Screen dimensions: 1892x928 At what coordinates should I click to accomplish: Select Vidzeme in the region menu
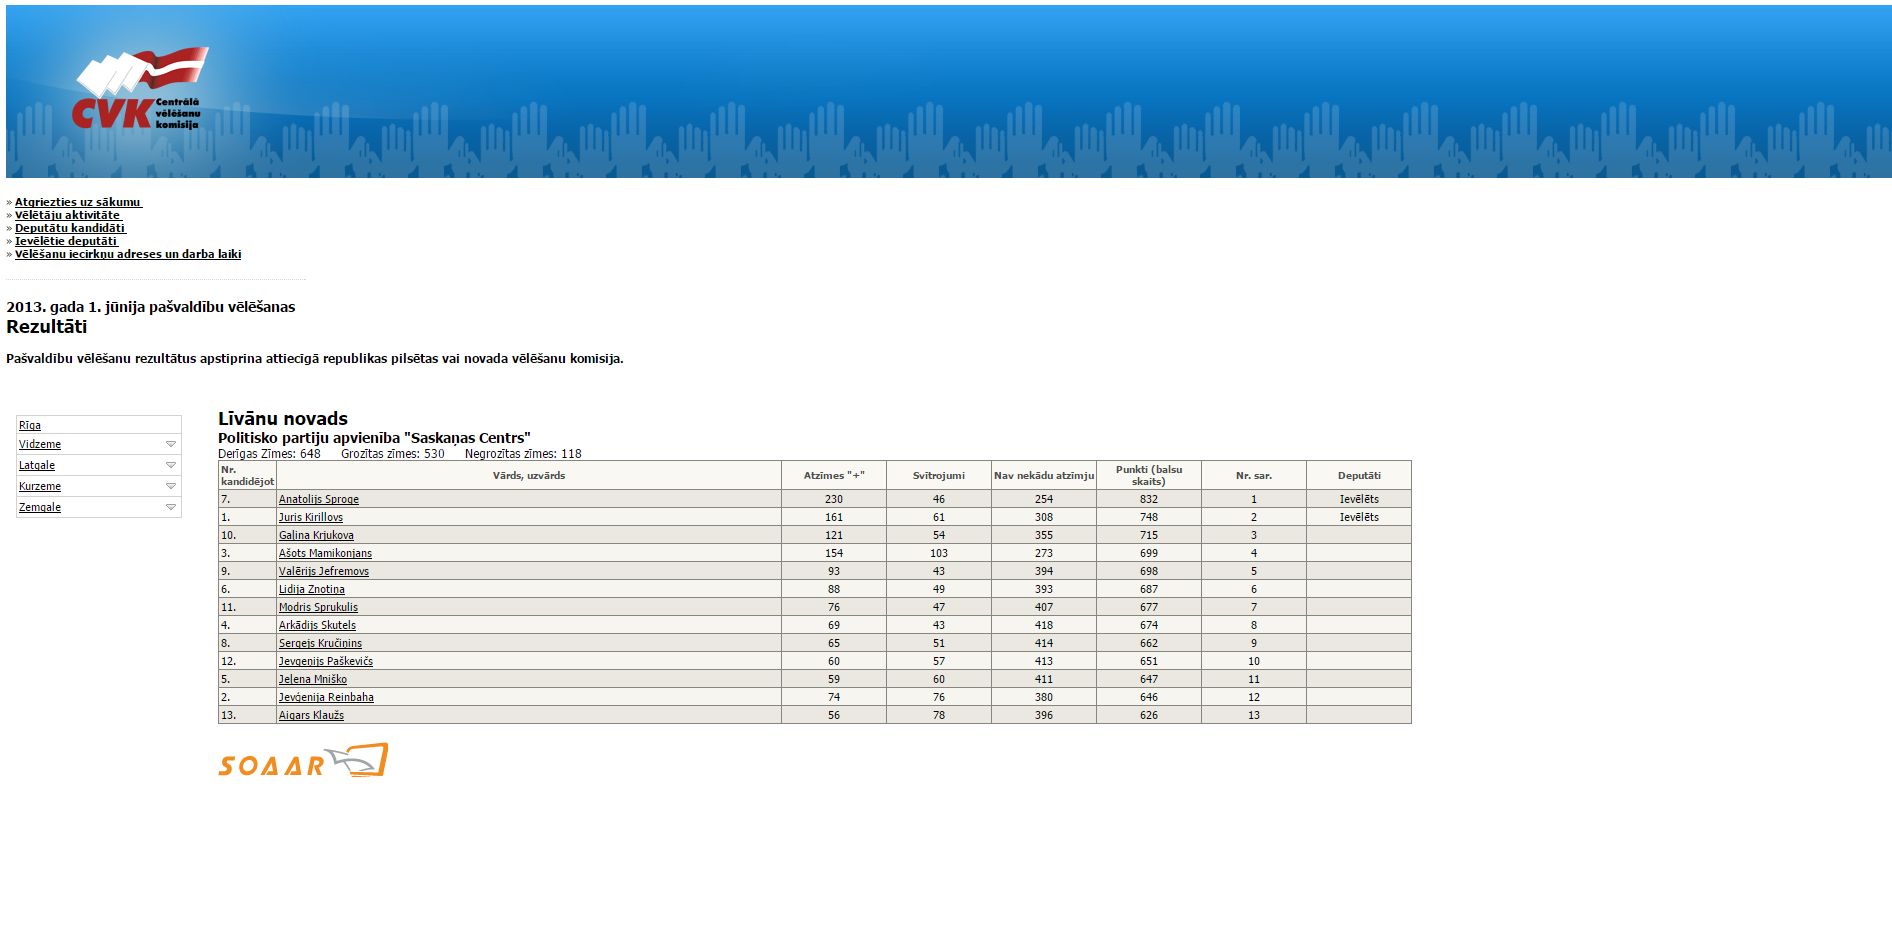point(40,444)
